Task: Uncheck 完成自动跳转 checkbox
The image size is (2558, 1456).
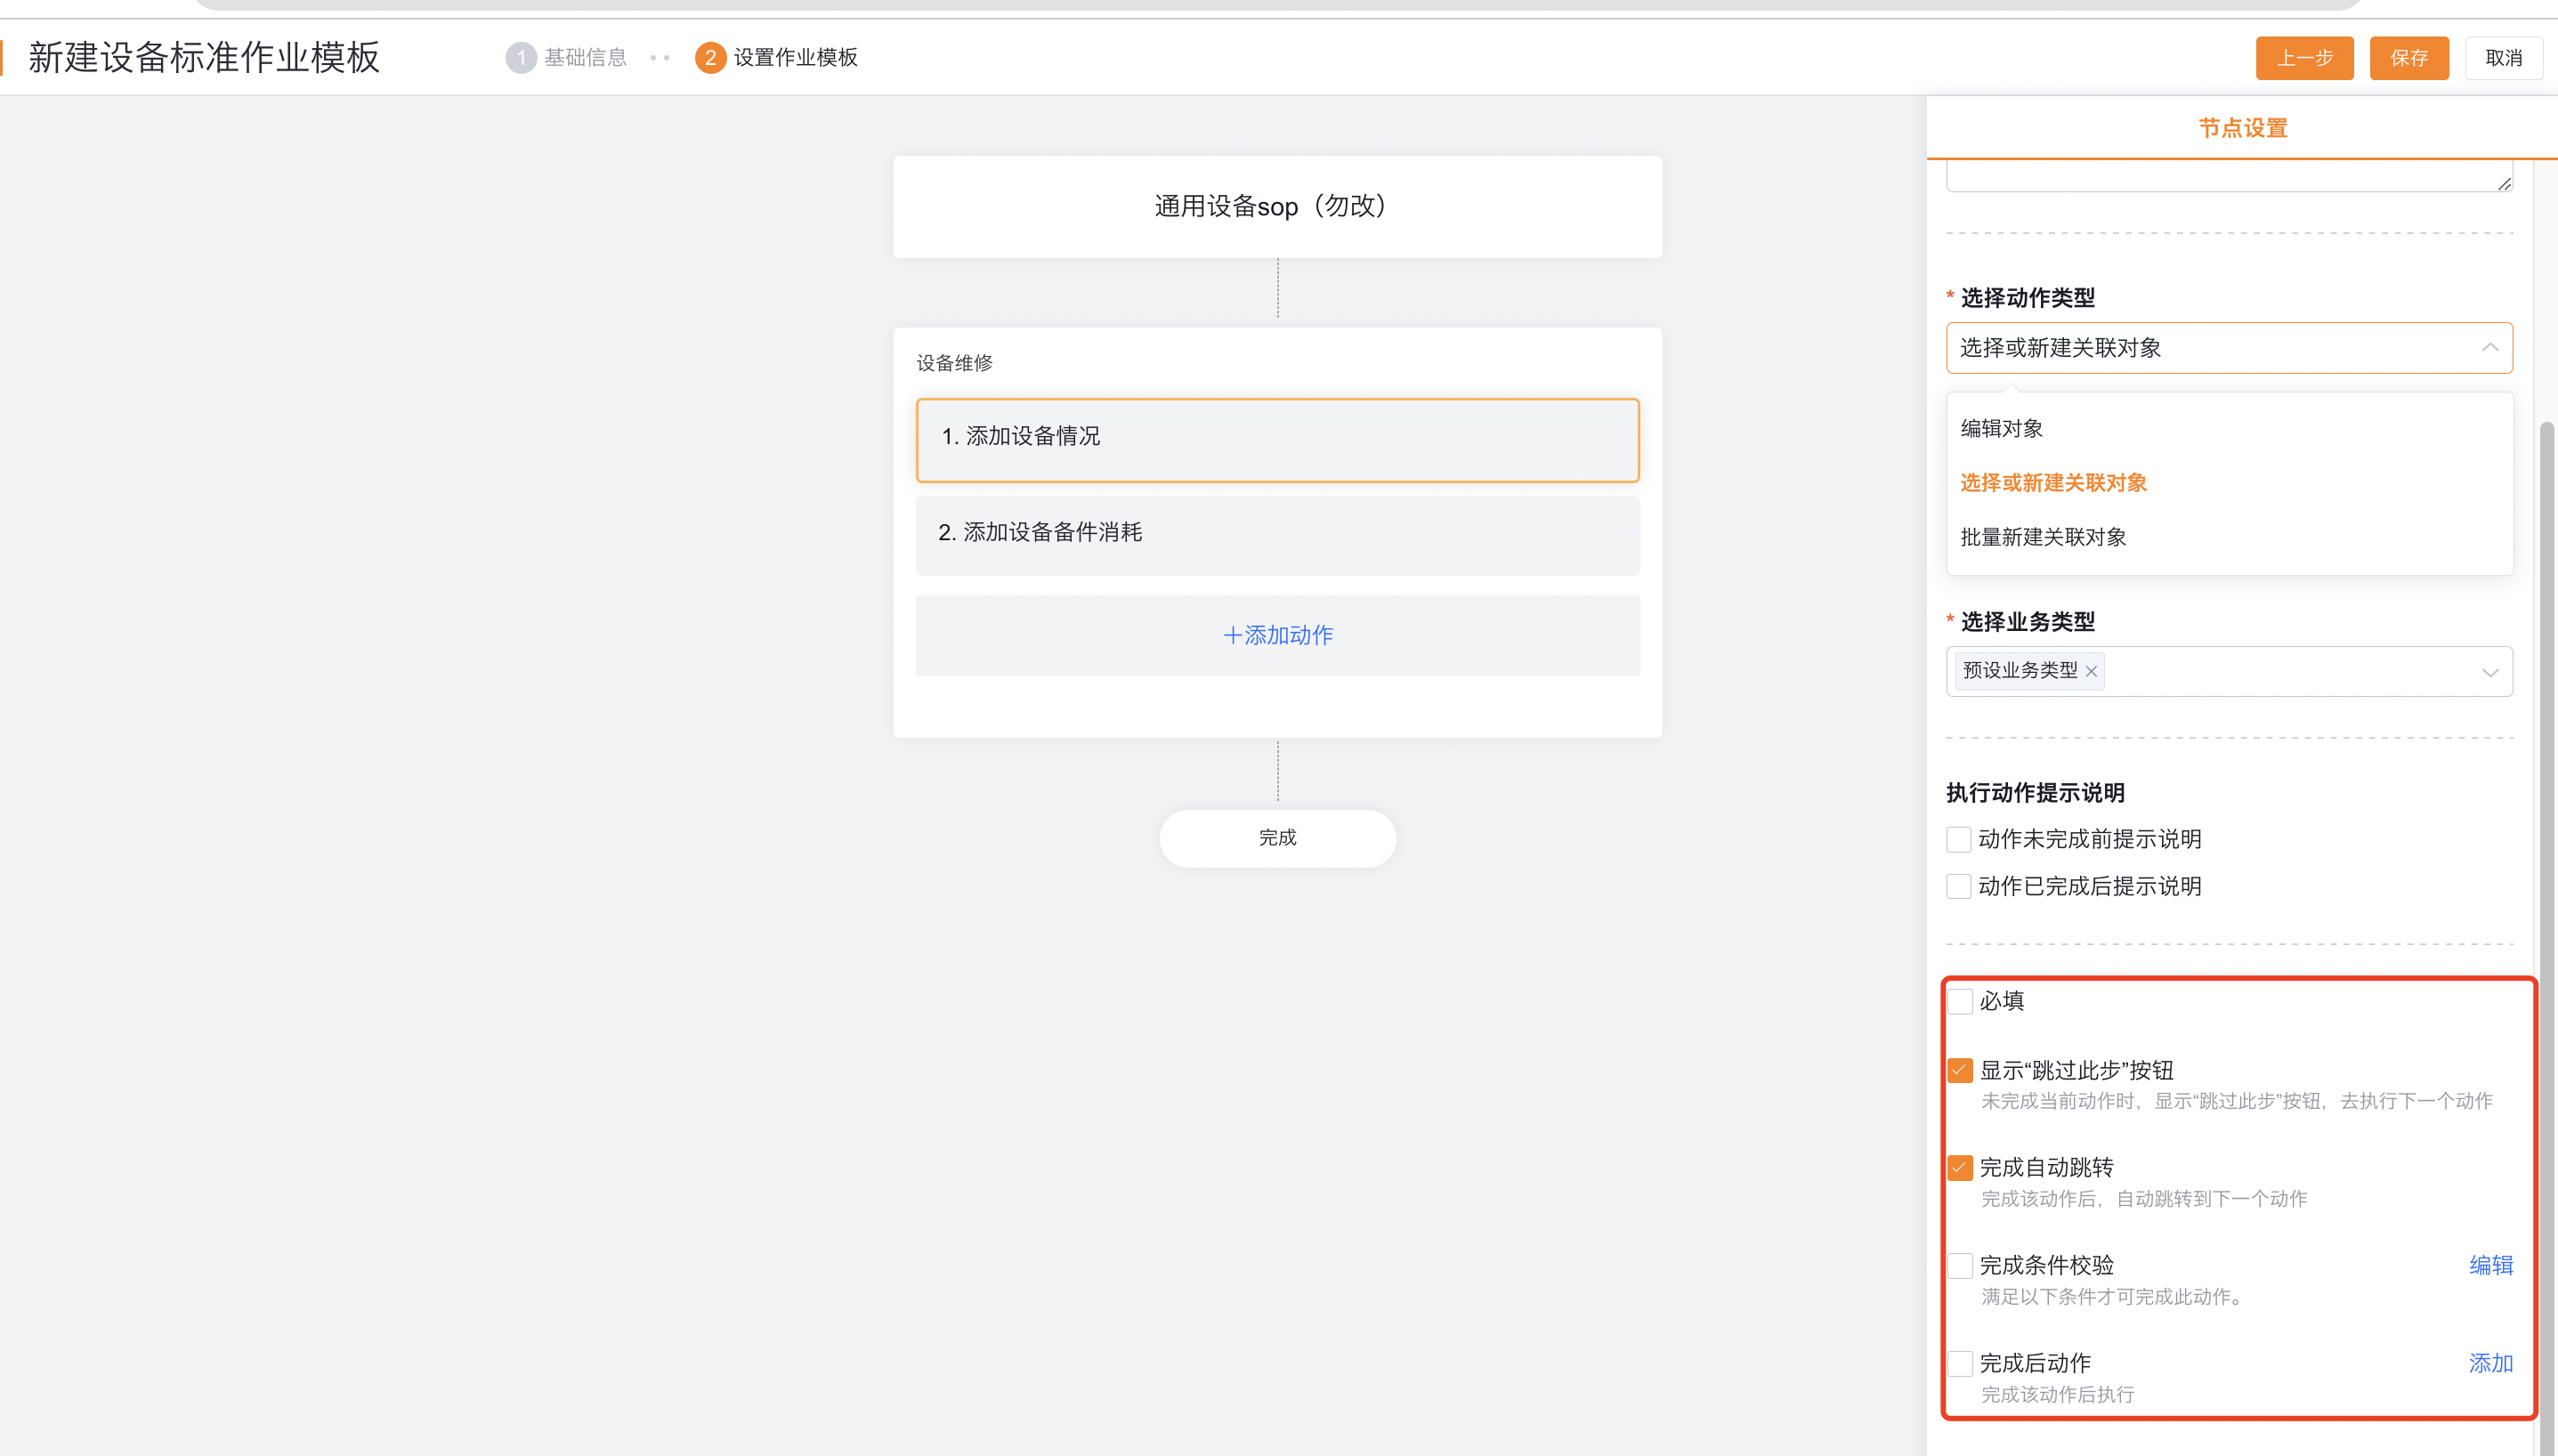Action: click(x=1960, y=1167)
